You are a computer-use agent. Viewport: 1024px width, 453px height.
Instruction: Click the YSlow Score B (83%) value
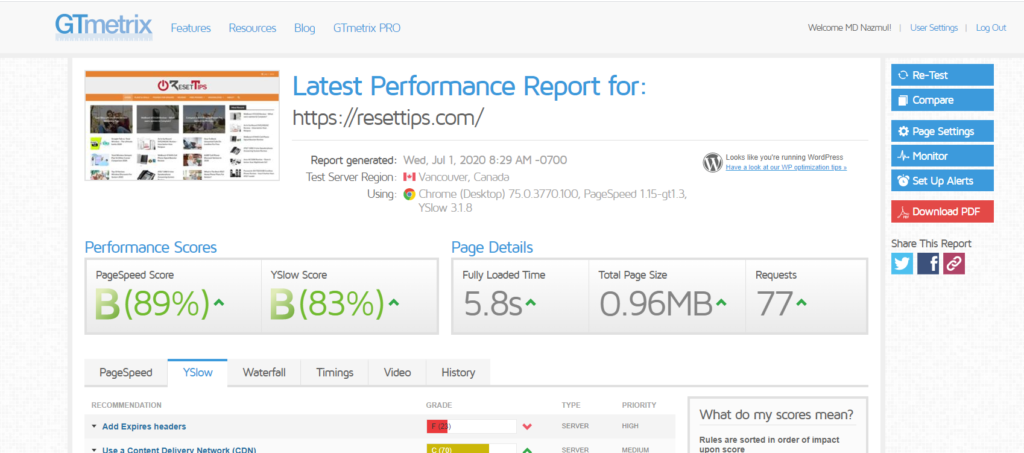pyautogui.click(x=327, y=304)
